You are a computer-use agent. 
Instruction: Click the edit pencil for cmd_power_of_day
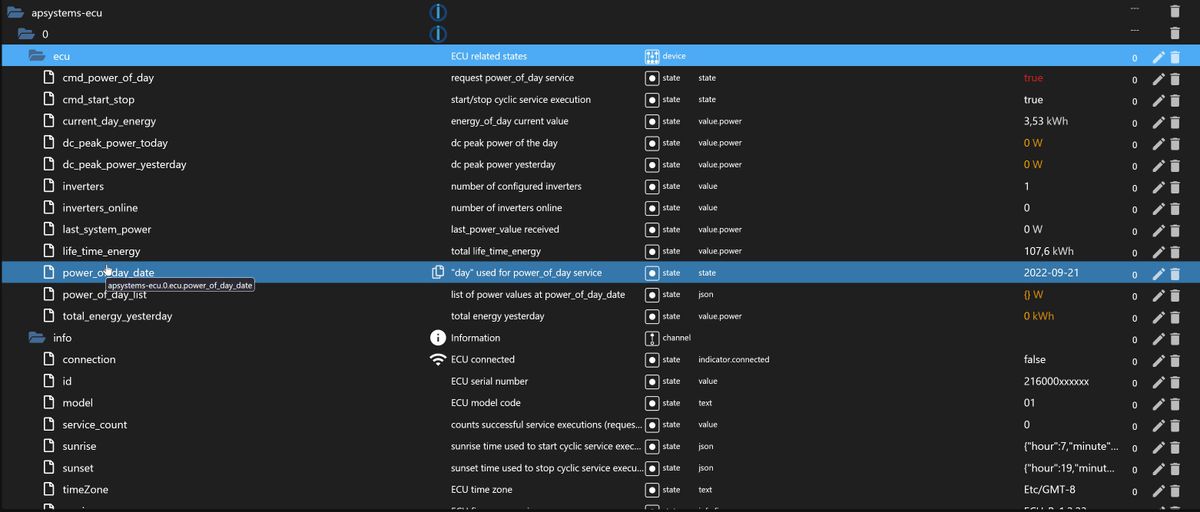click(x=1159, y=78)
